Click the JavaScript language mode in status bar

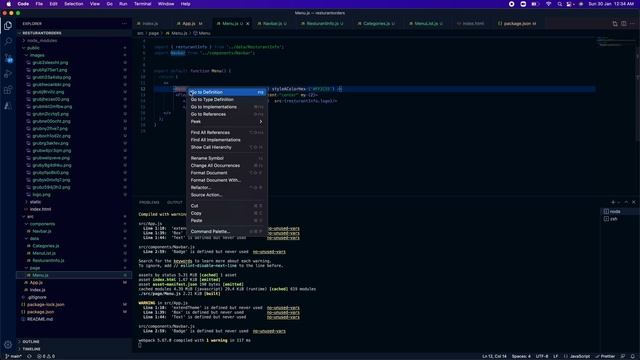580,356
